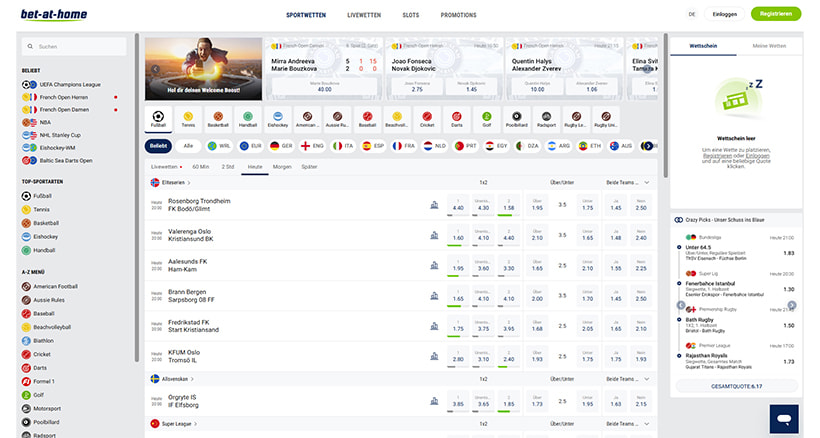Click the Registrieren button

(776, 14)
